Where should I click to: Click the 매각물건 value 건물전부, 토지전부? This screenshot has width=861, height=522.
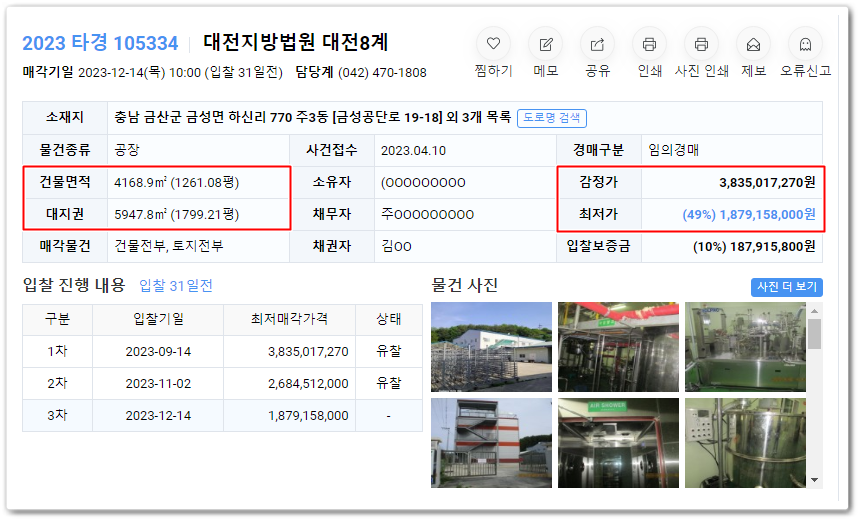(x=169, y=246)
